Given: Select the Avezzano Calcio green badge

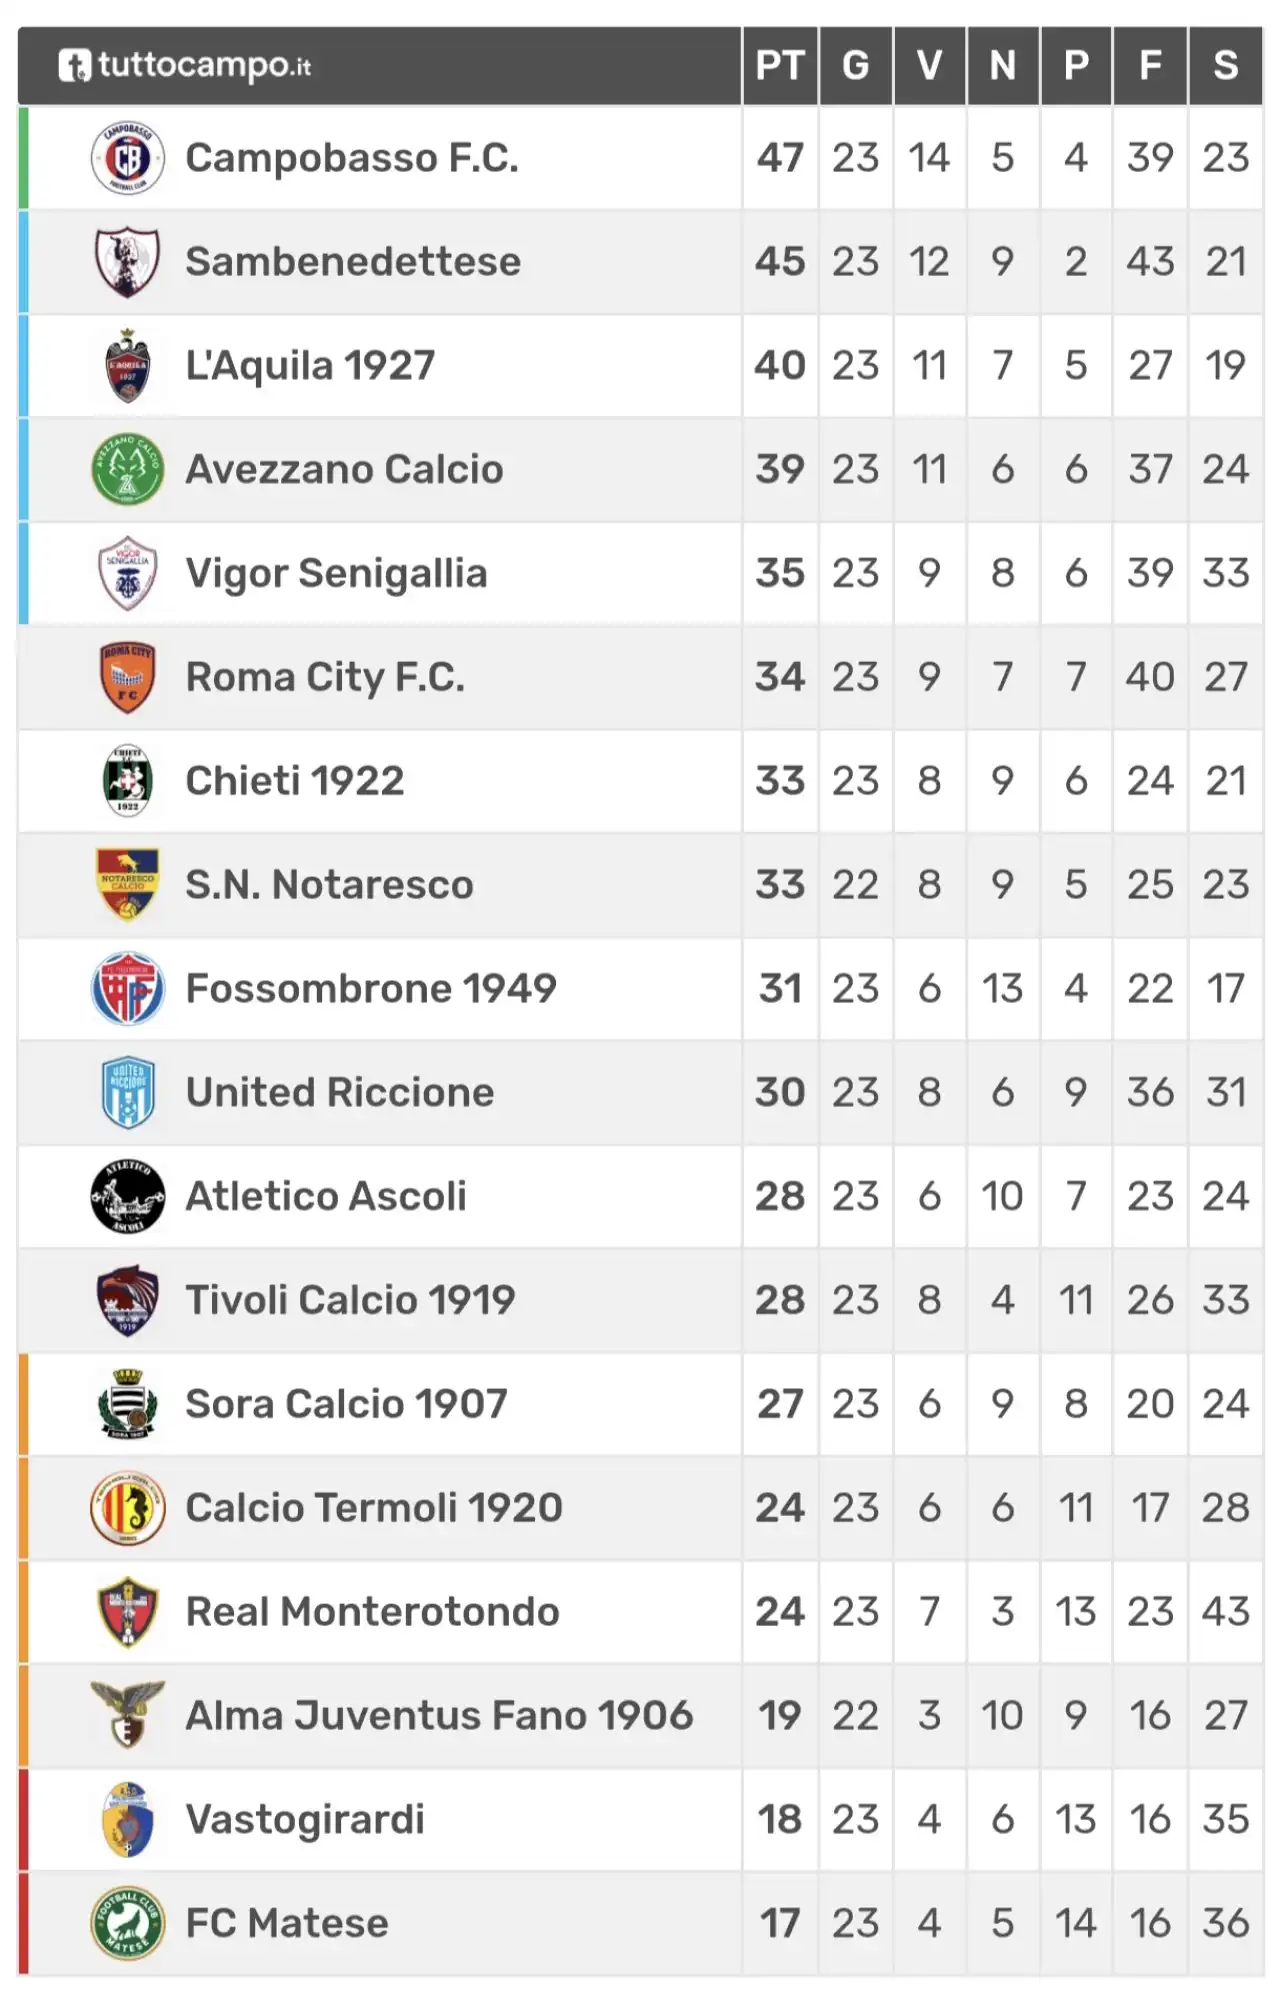Looking at the screenshot, I should pos(127,469).
